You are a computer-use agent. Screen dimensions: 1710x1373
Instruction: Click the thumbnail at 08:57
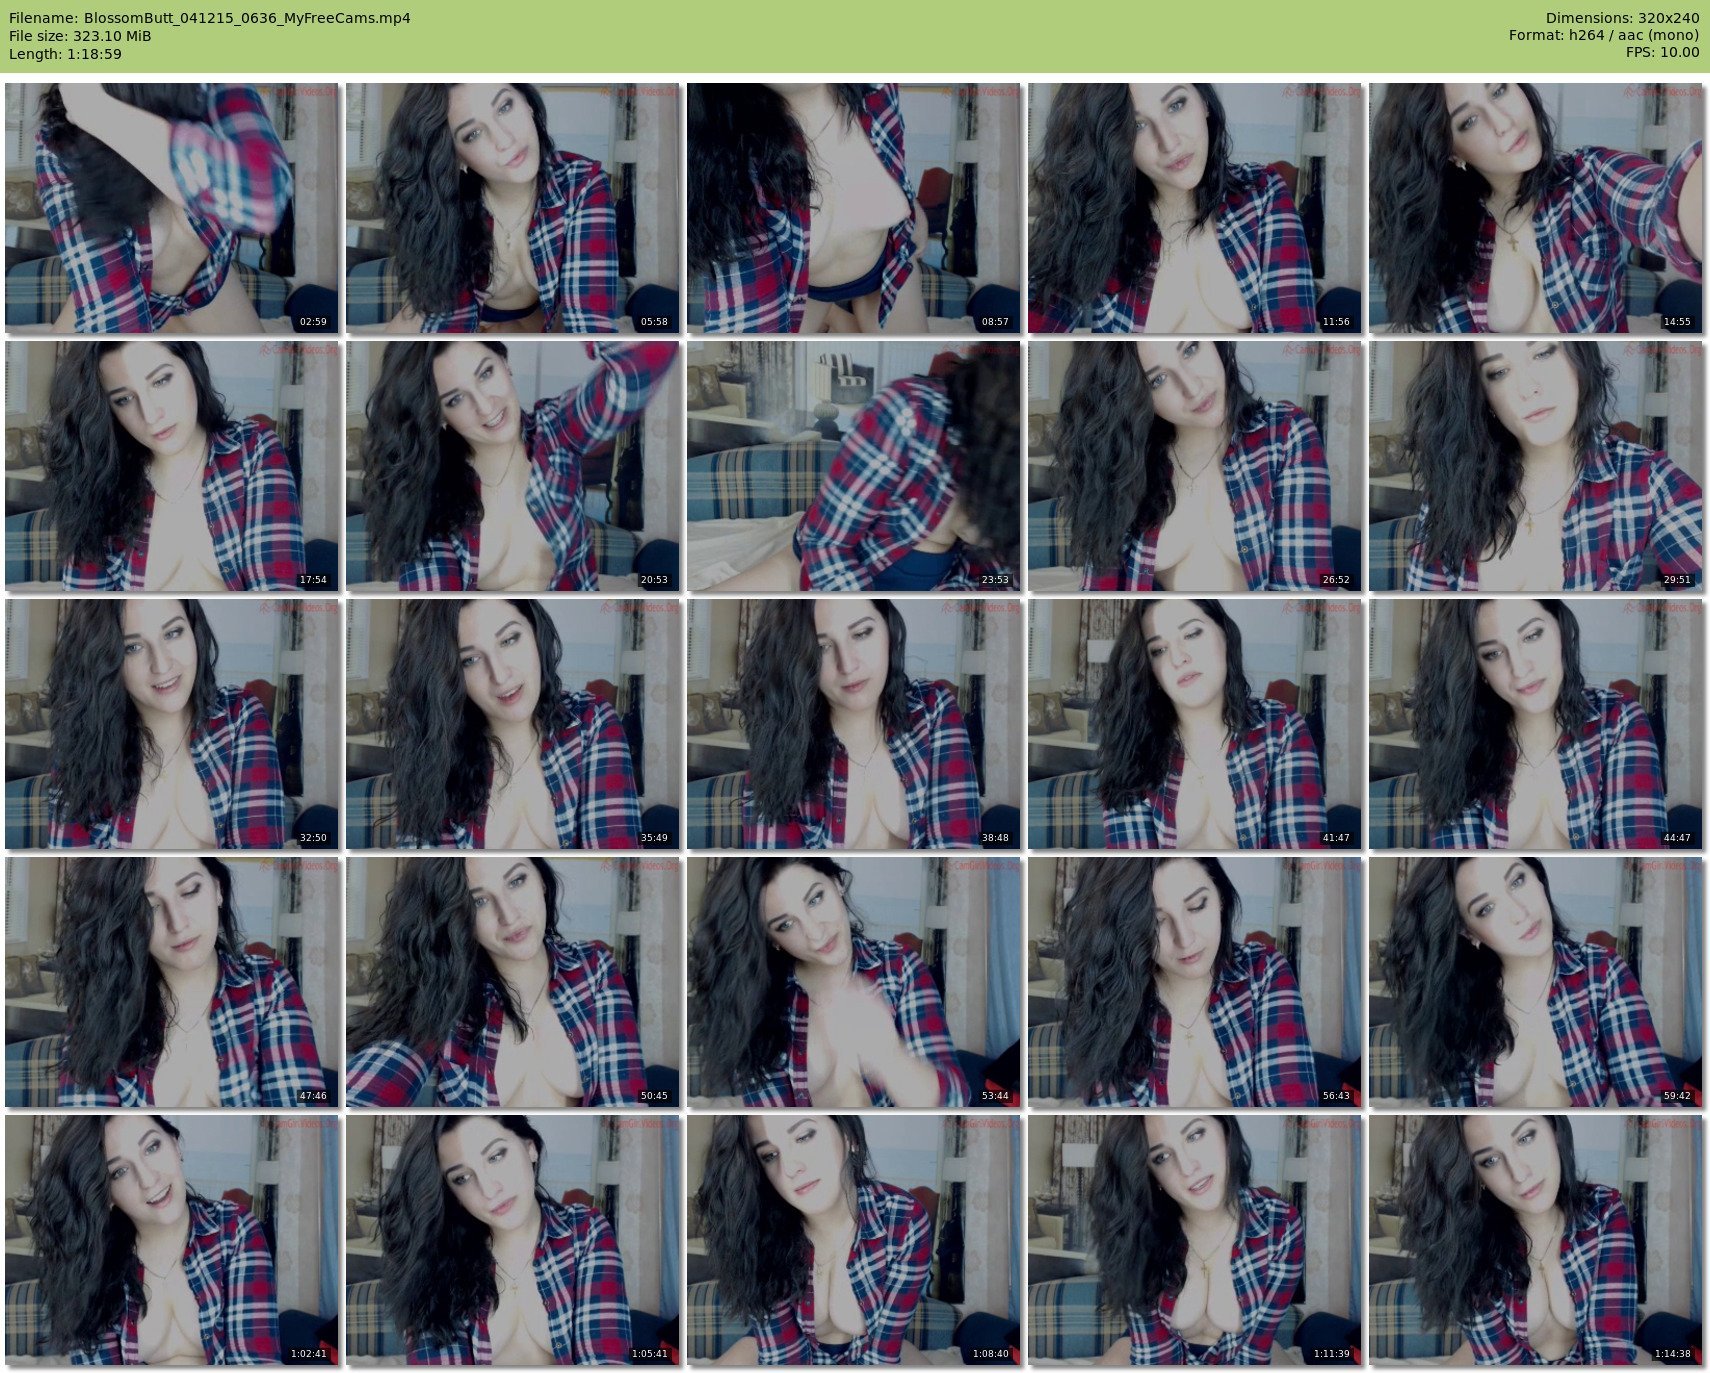click(854, 208)
